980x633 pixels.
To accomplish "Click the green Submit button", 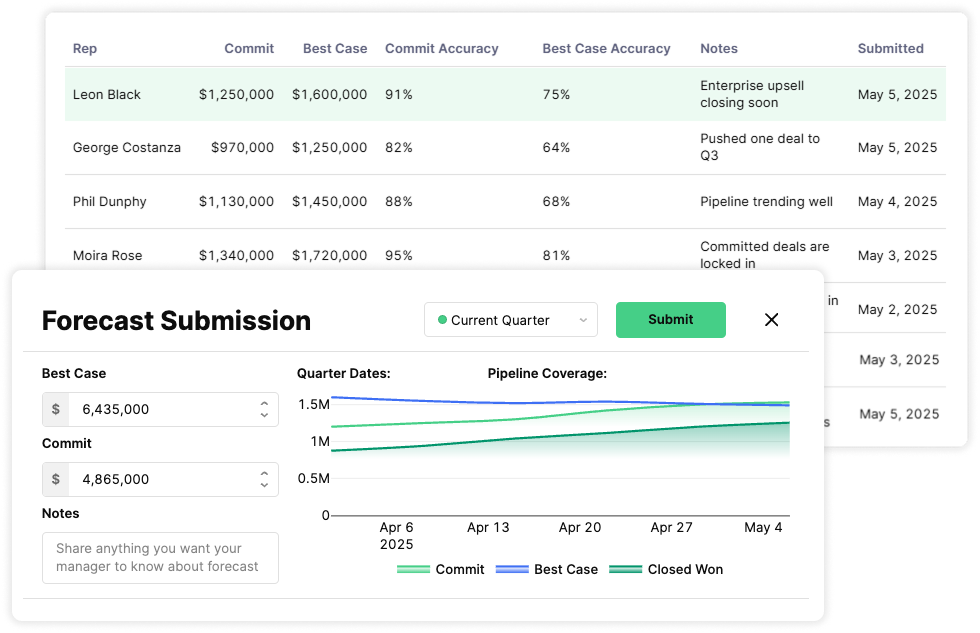I will click(670, 320).
